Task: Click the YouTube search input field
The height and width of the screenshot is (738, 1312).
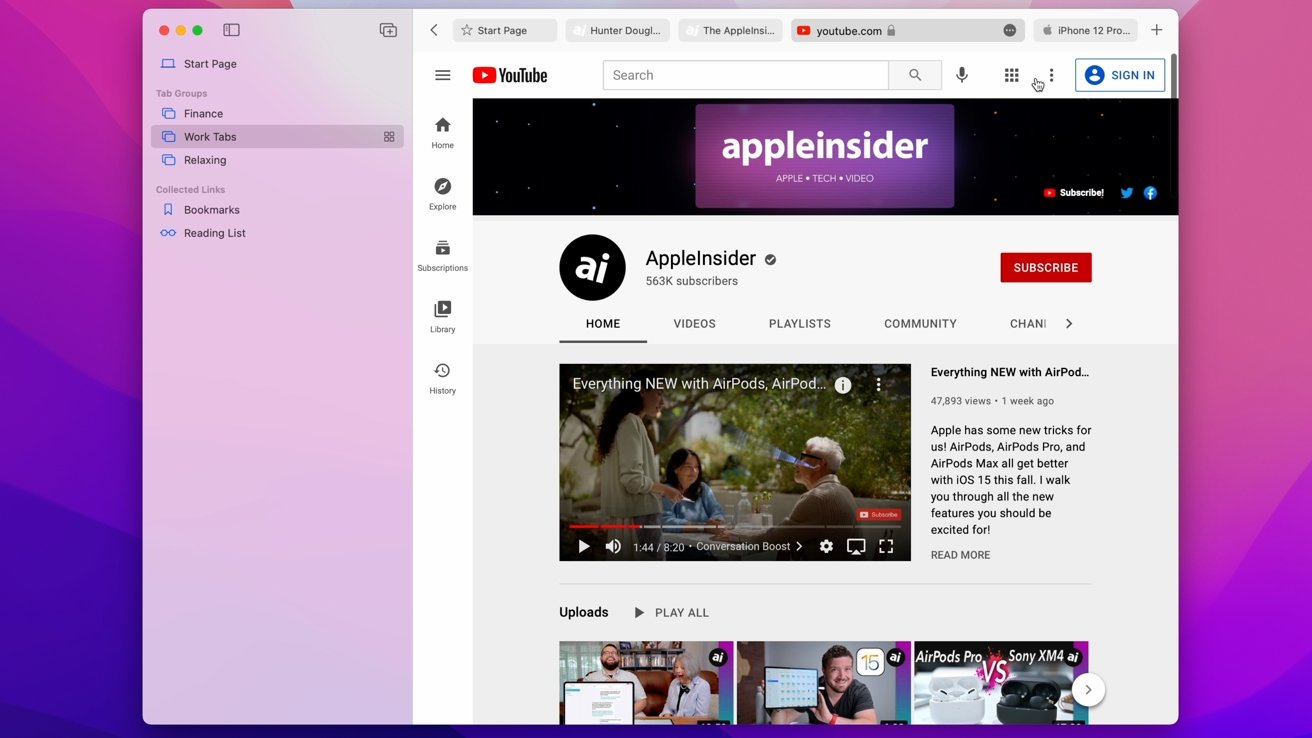Action: point(746,75)
